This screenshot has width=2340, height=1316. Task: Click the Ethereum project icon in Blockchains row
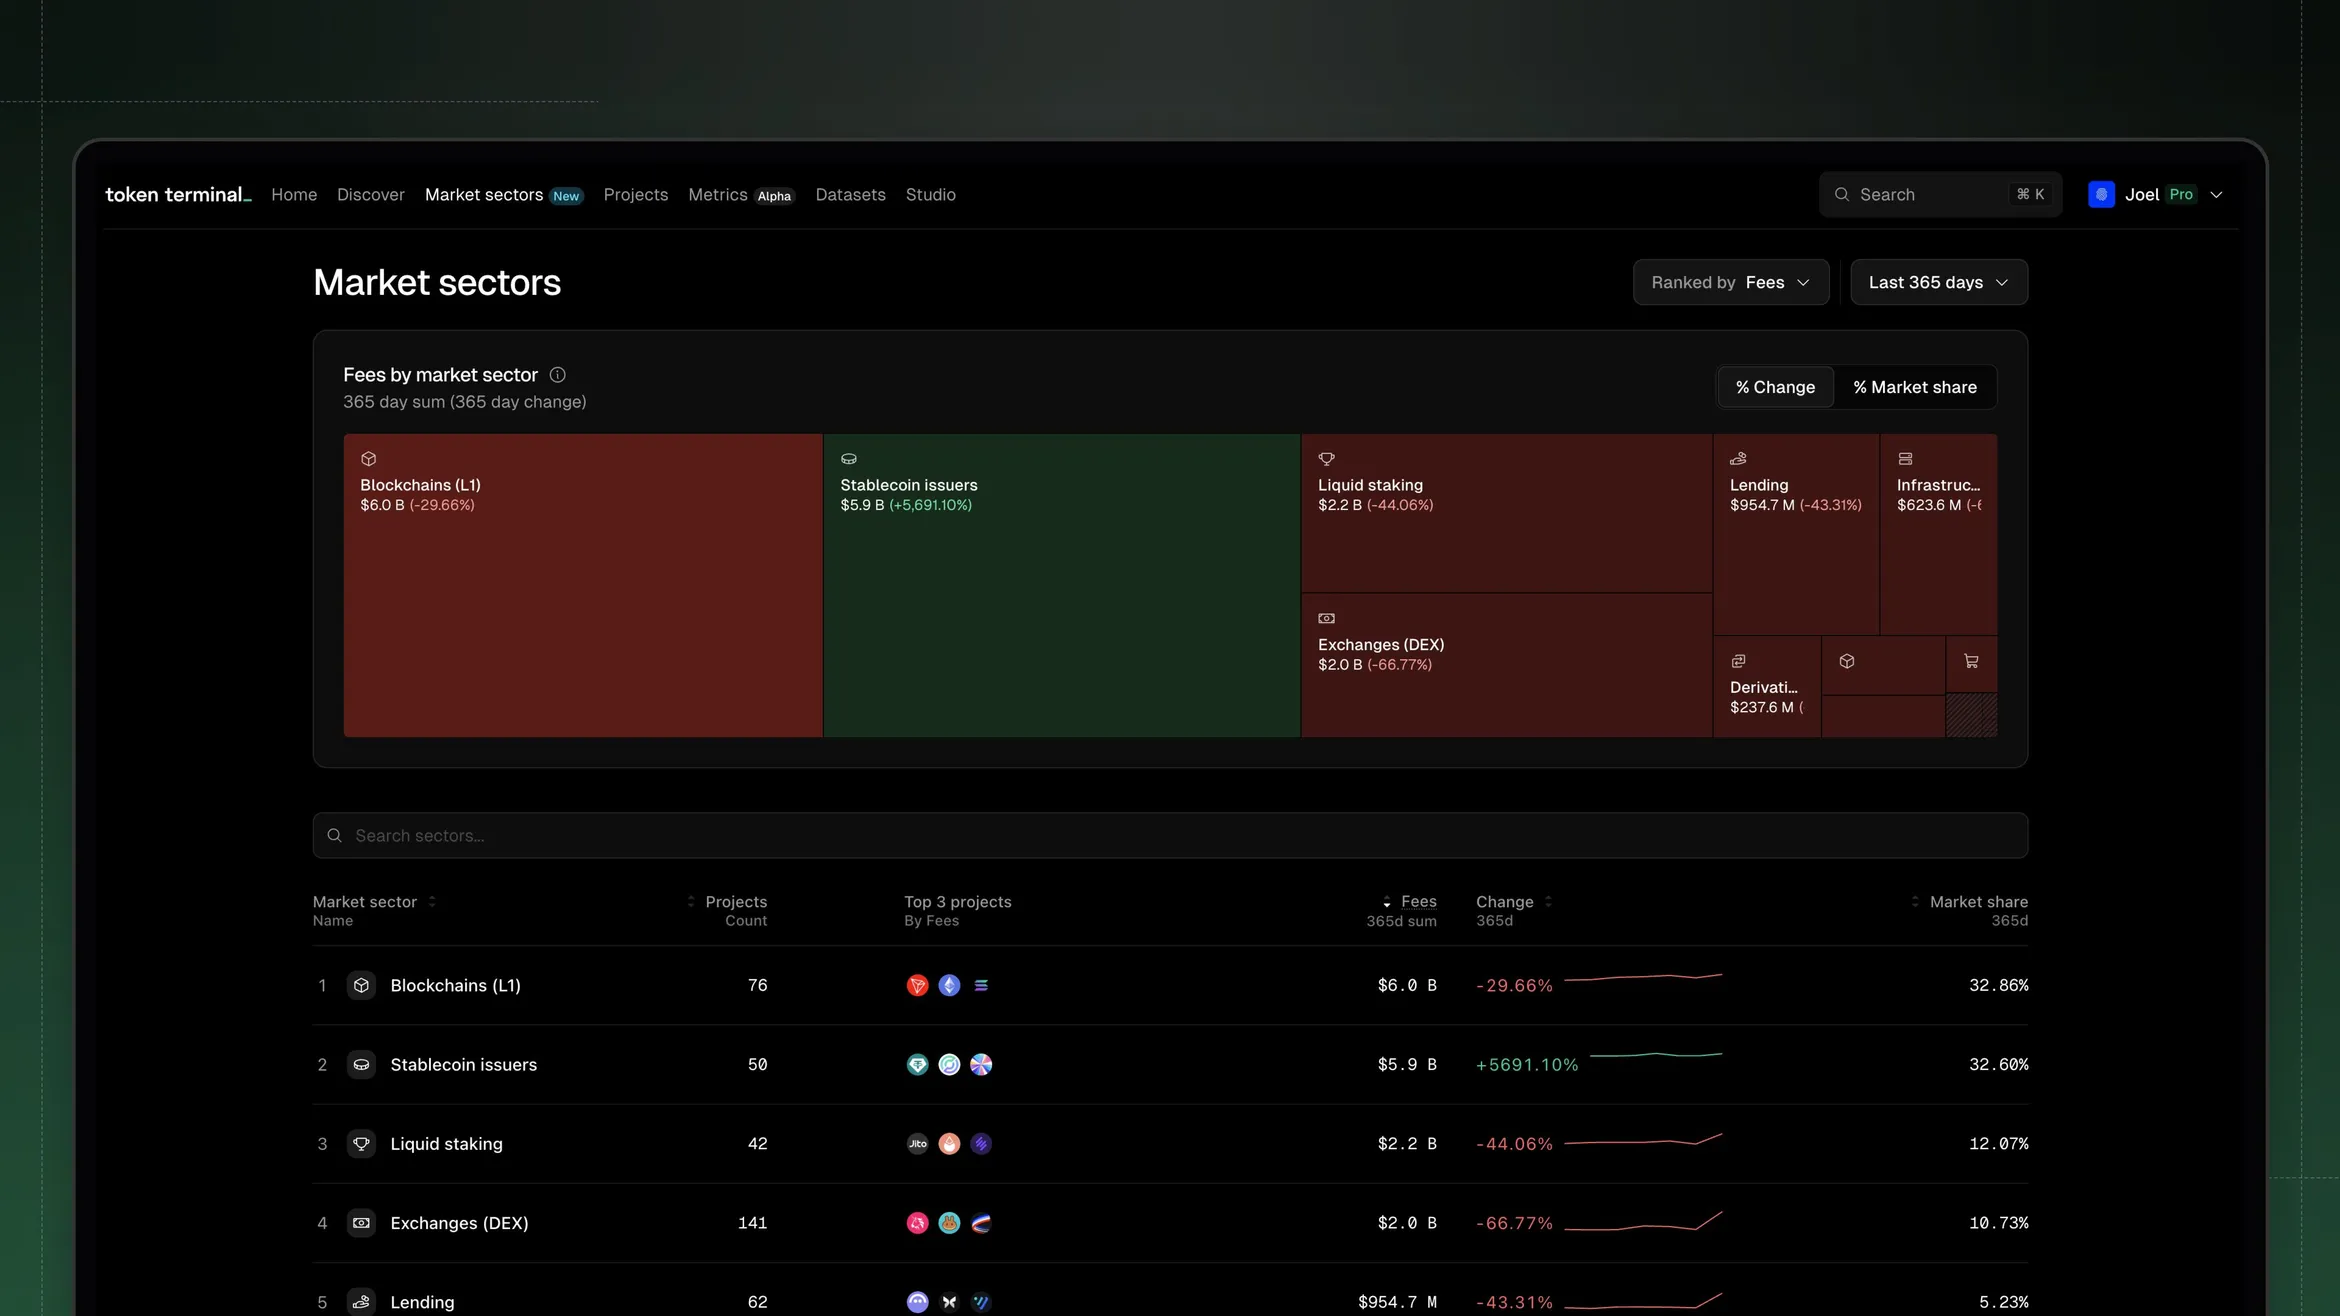pos(949,985)
